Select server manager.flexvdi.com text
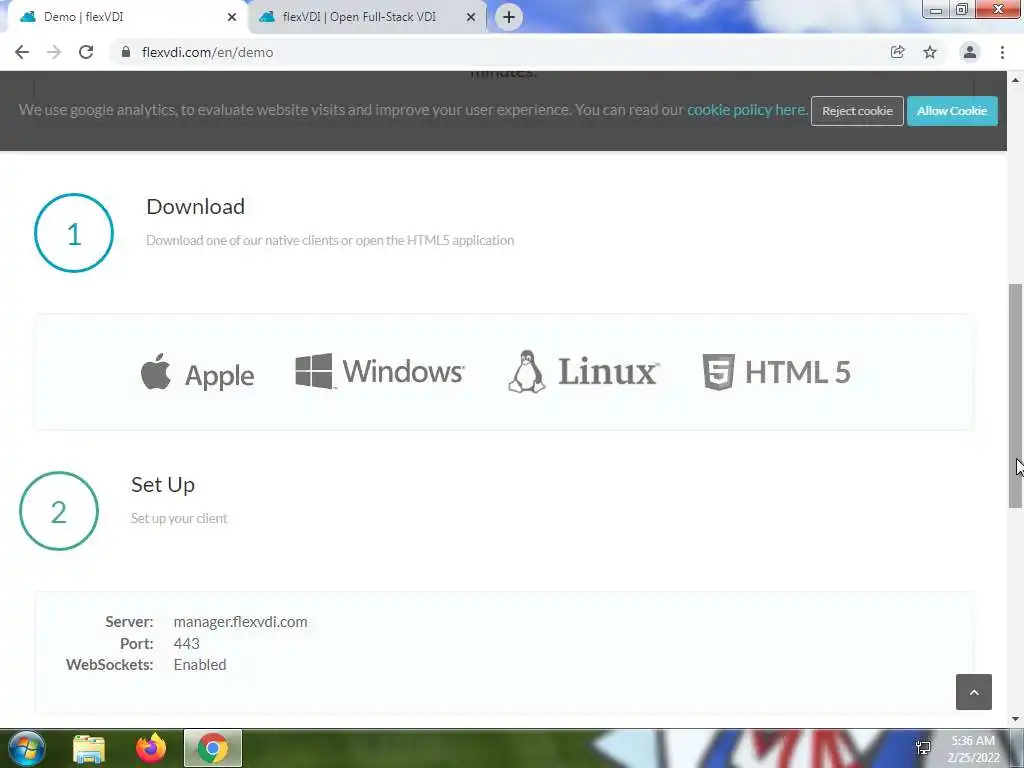 pos(240,622)
